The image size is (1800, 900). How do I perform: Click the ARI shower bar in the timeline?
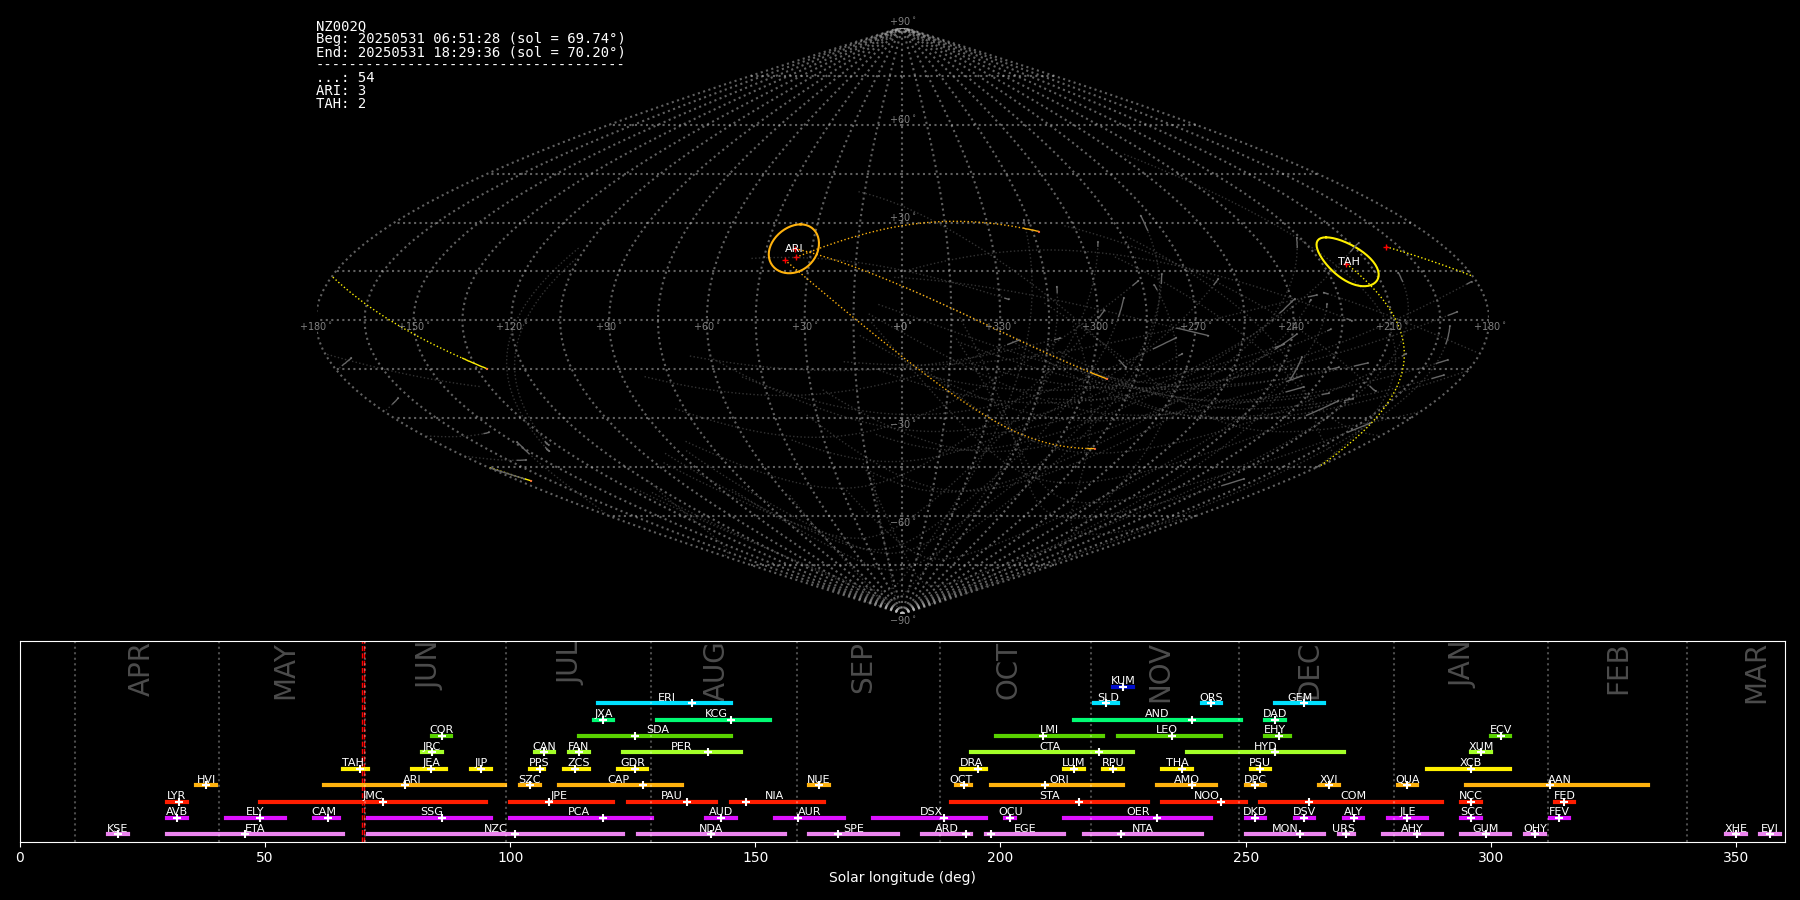click(x=414, y=785)
